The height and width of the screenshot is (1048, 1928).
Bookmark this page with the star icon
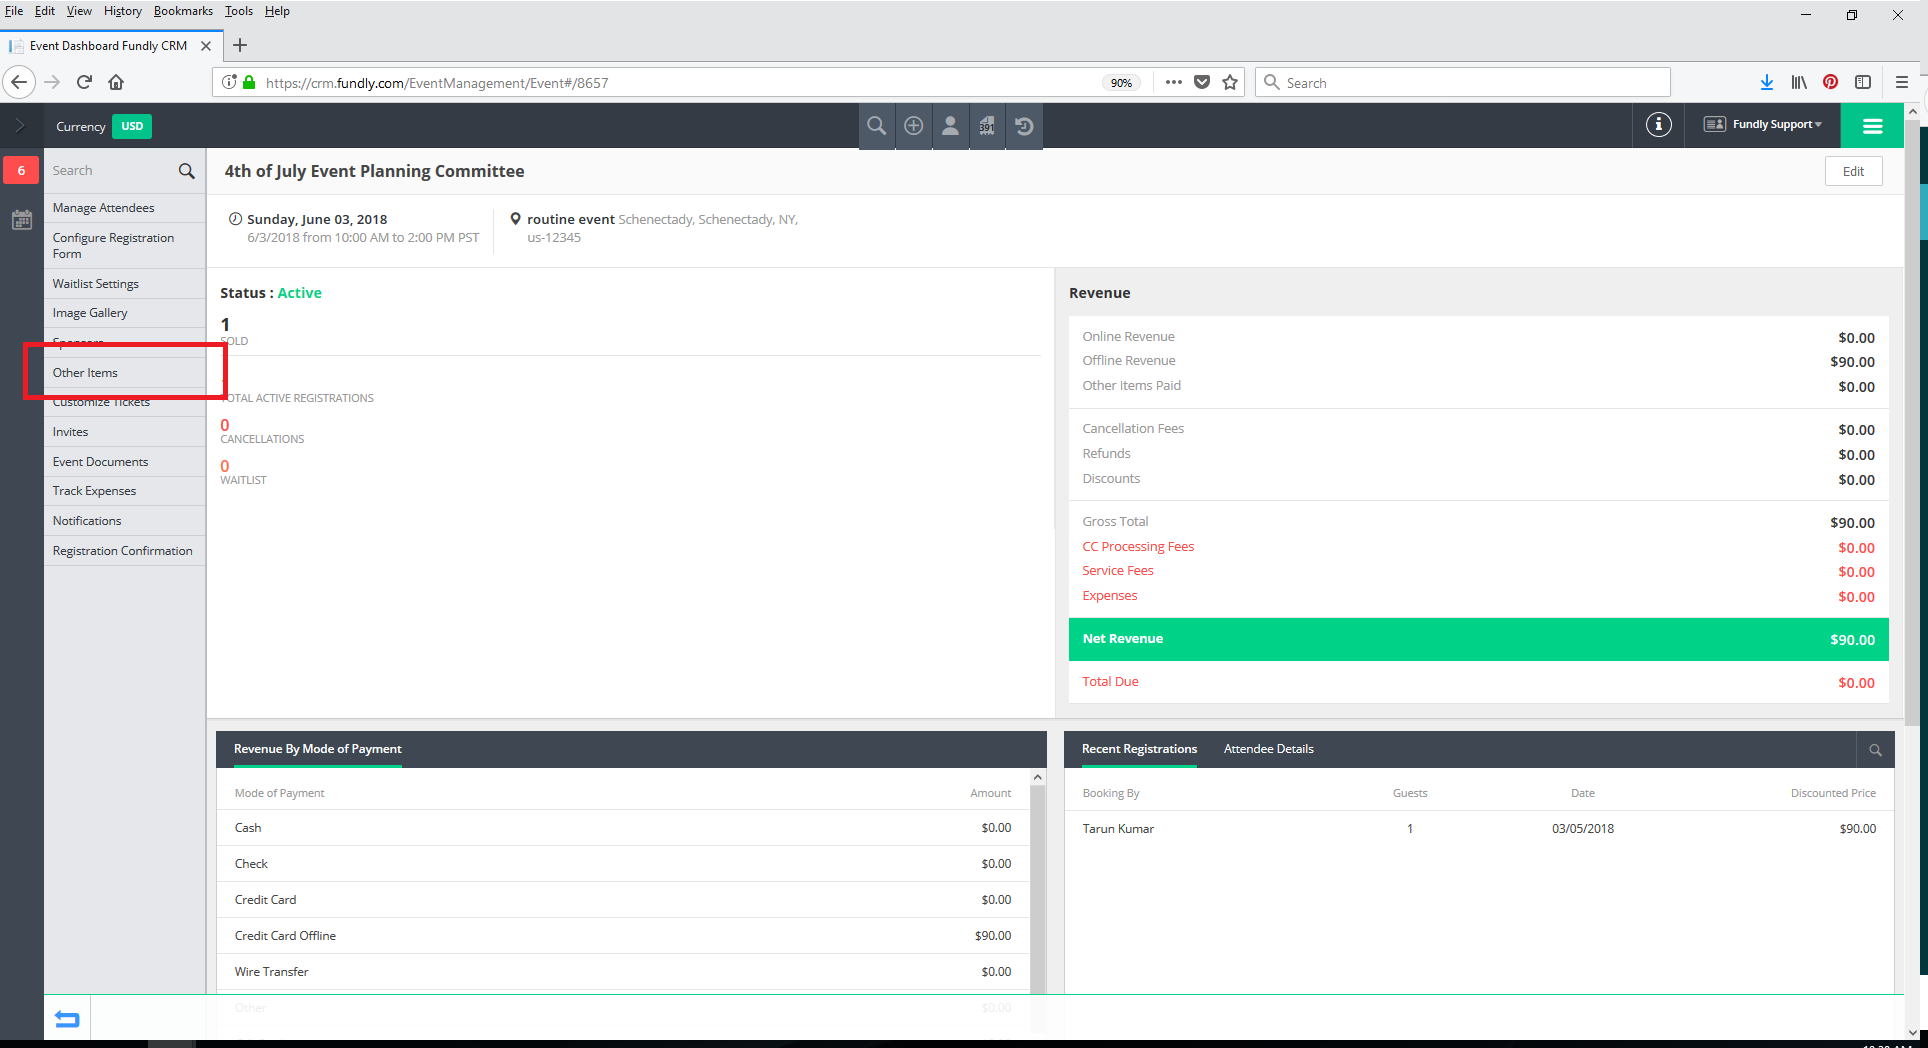(1230, 82)
